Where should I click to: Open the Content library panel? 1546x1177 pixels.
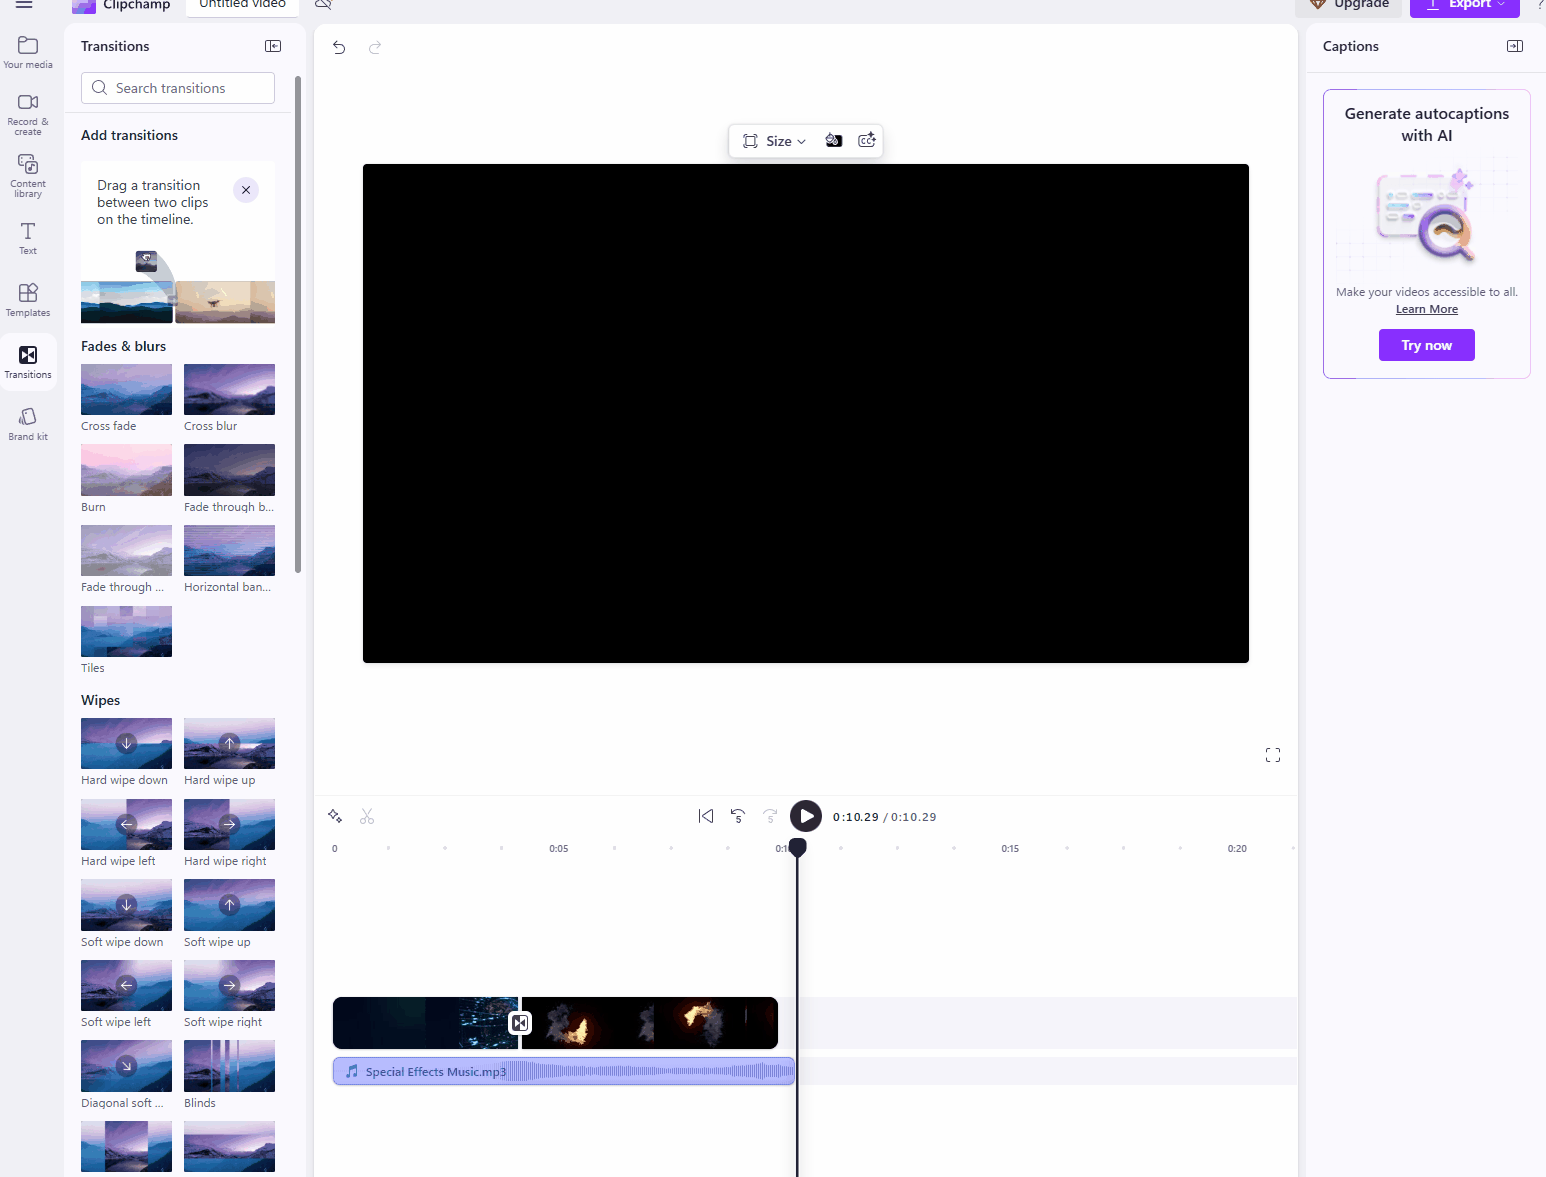pos(27,175)
